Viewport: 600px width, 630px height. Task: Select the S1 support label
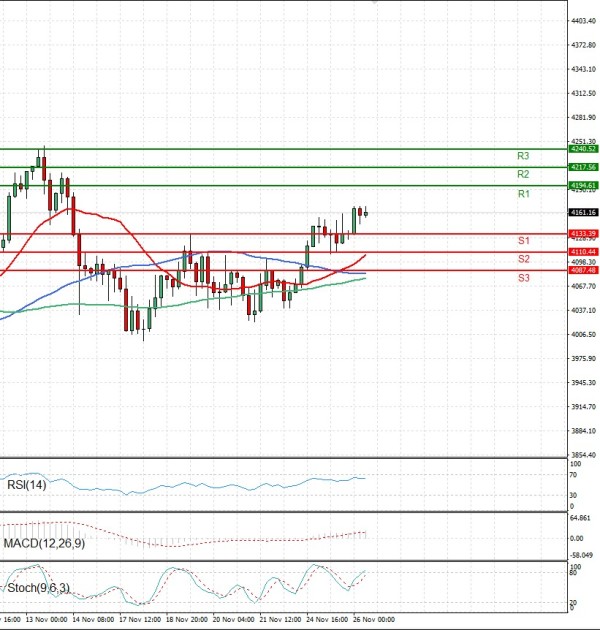[523, 241]
